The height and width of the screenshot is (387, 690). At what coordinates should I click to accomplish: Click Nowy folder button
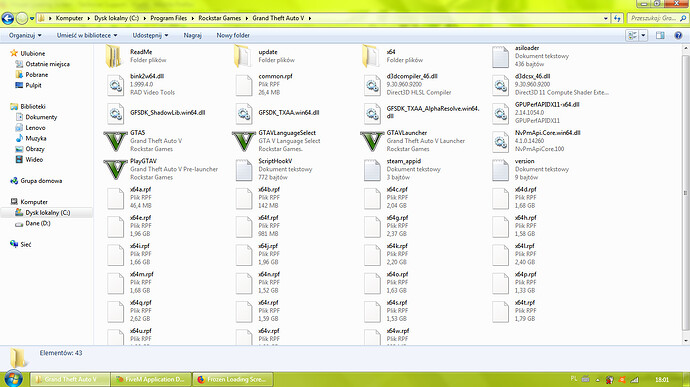pos(233,35)
